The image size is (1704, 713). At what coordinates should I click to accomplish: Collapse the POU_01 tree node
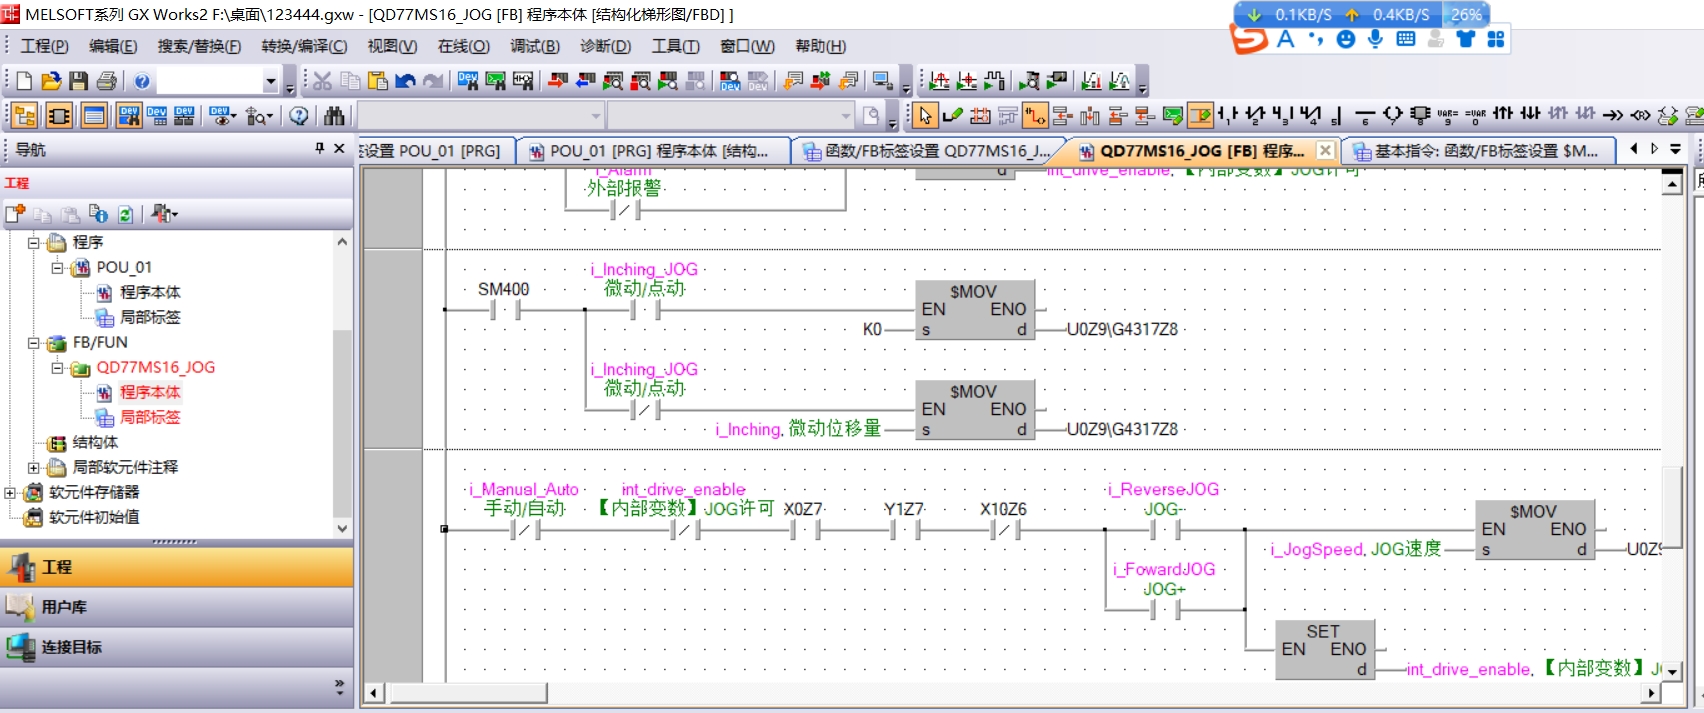coord(58,268)
